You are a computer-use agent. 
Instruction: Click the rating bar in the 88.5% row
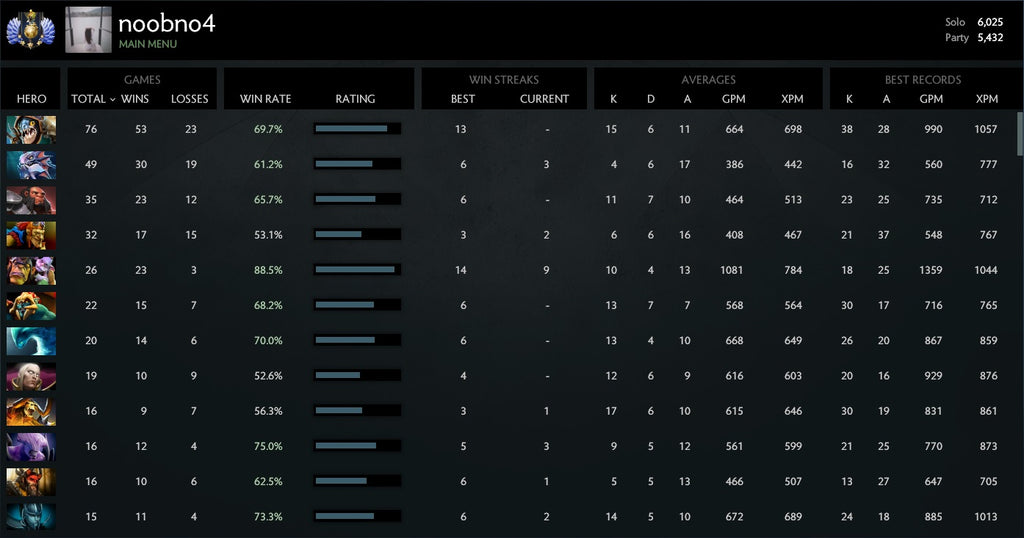coord(357,270)
